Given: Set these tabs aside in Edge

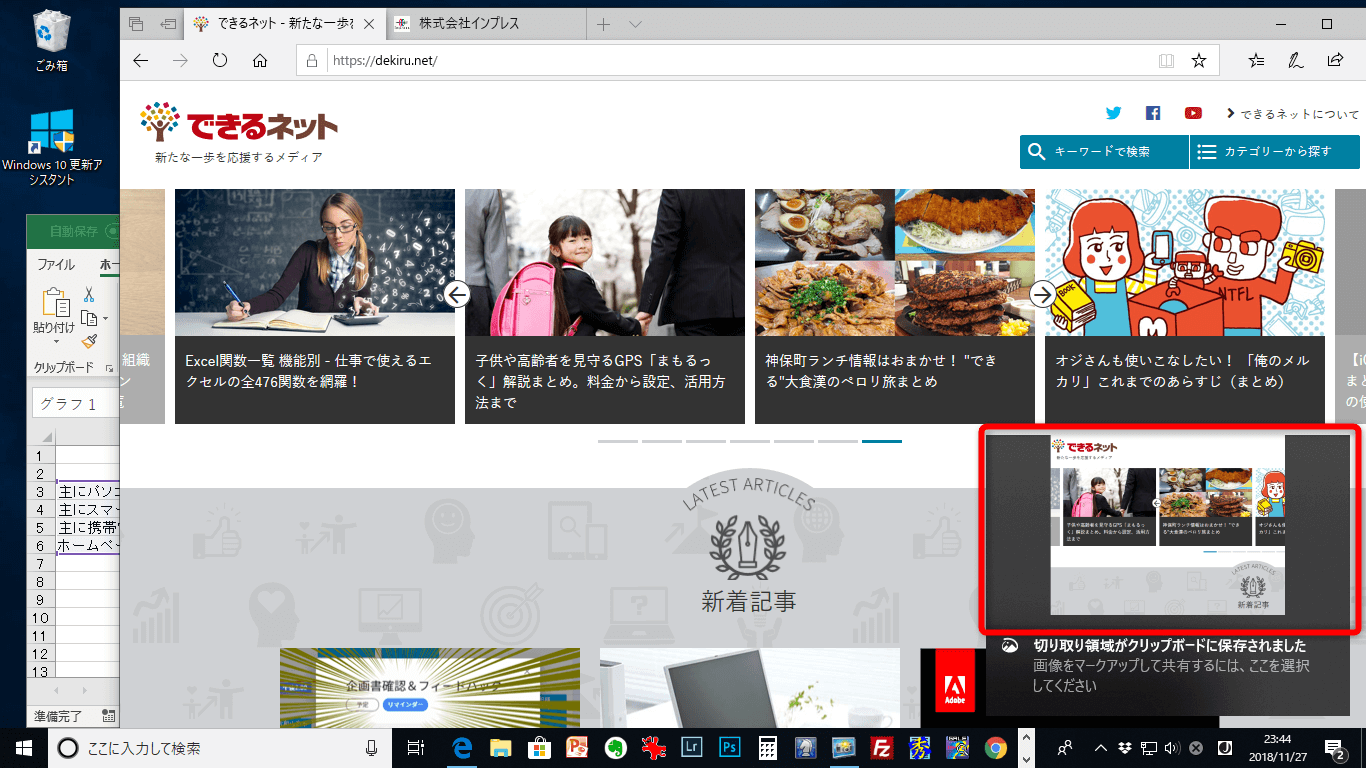Looking at the screenshot, I should 168,24.
